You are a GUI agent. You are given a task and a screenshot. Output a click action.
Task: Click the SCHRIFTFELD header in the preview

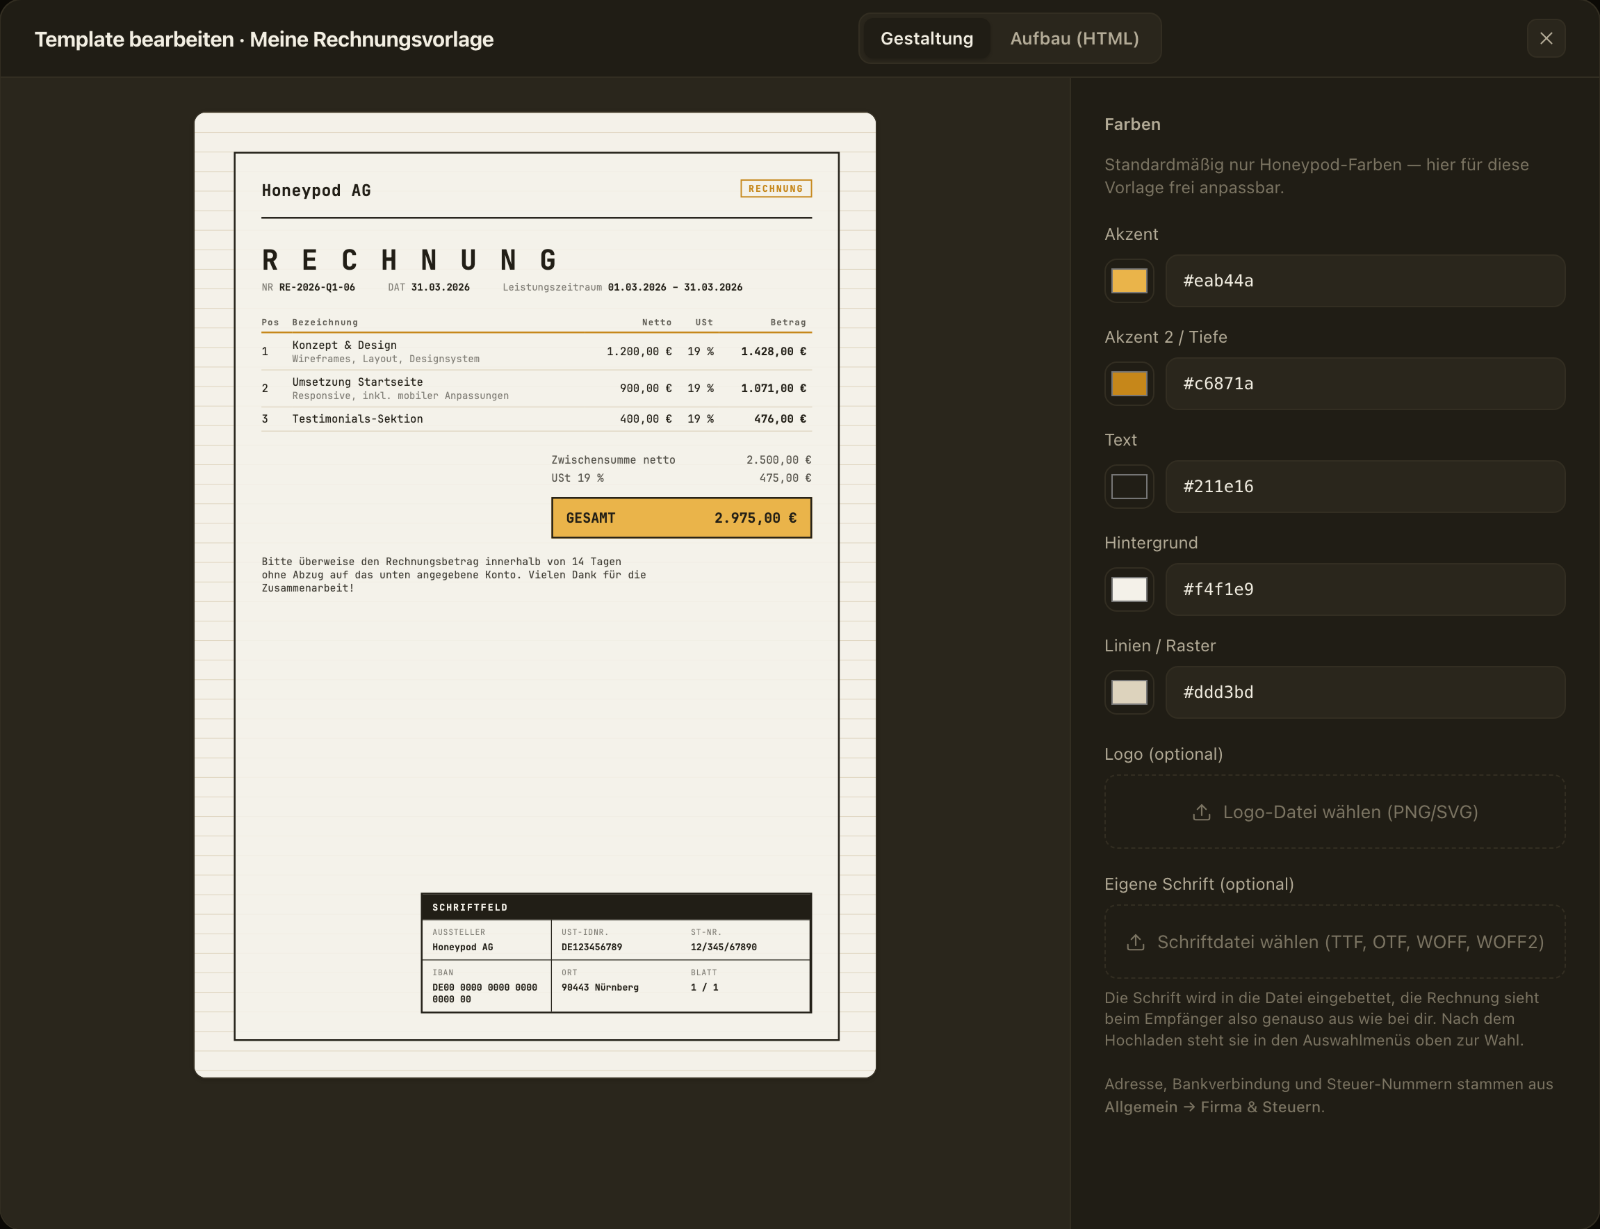point(616,907)
